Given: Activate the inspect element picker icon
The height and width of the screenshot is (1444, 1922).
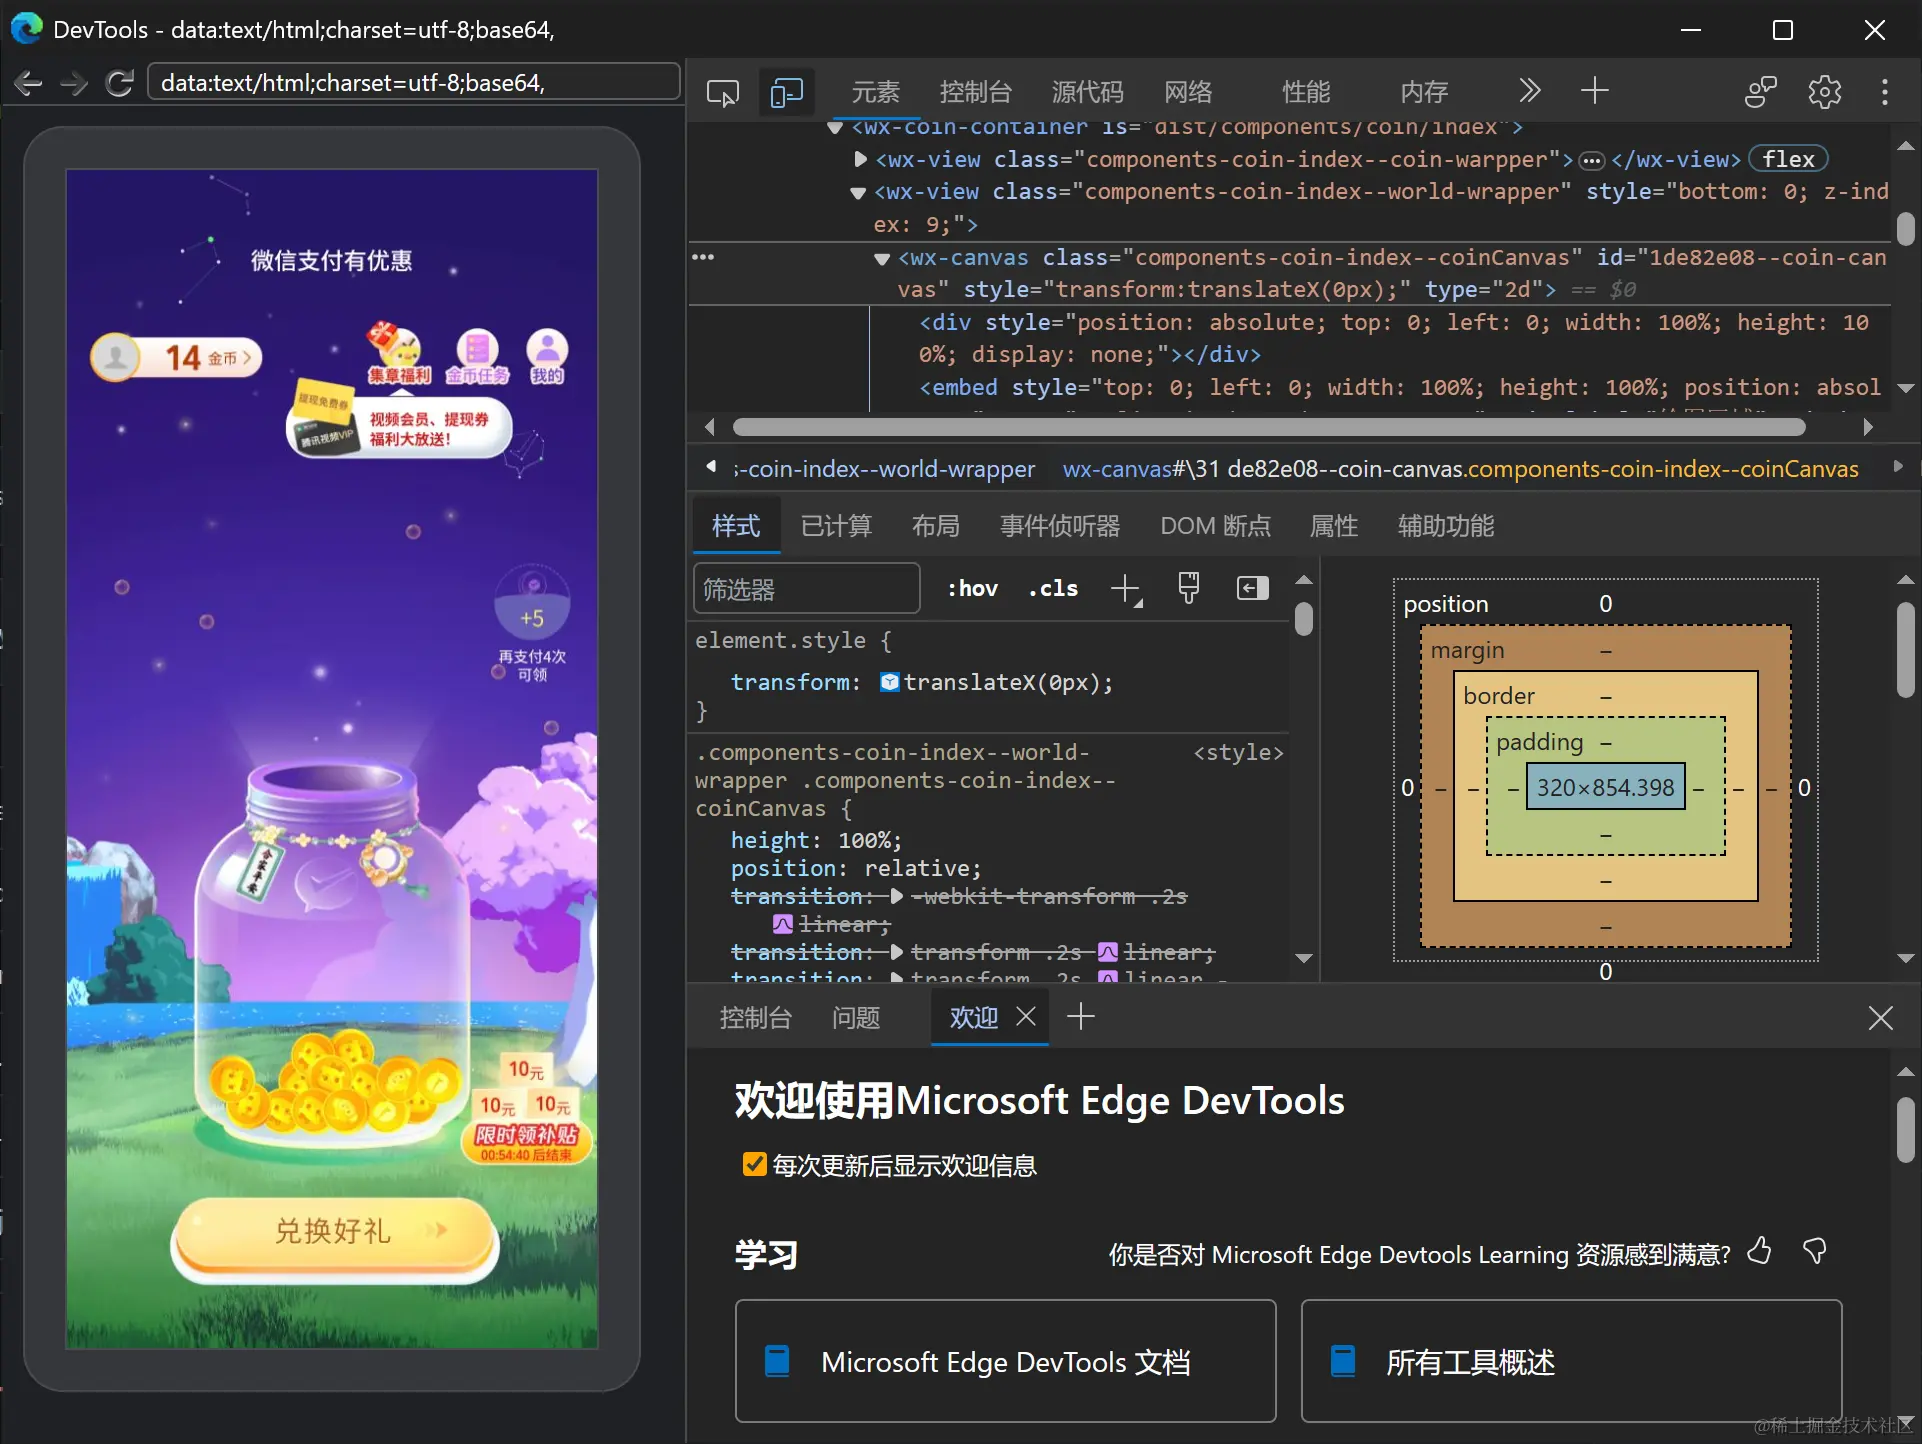Looking at the screenshot, I should 722,92.
